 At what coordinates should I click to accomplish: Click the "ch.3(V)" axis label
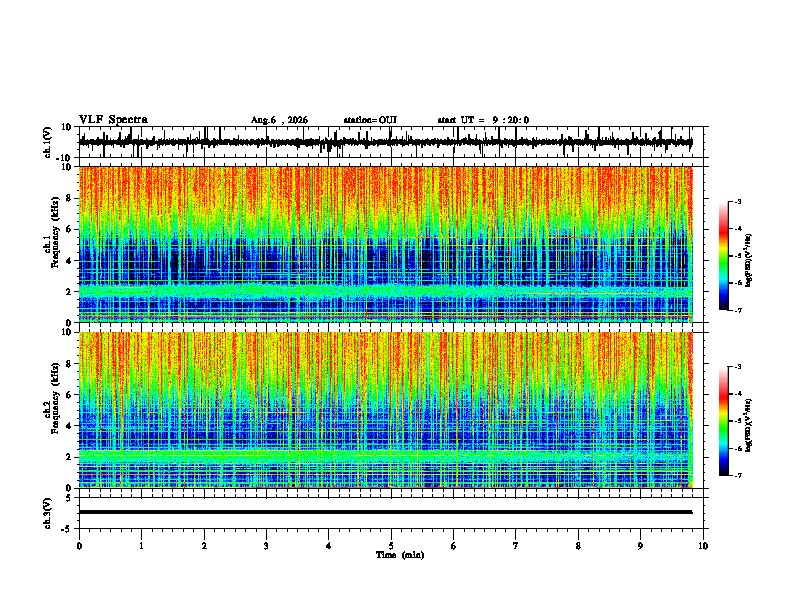[48, 513]
